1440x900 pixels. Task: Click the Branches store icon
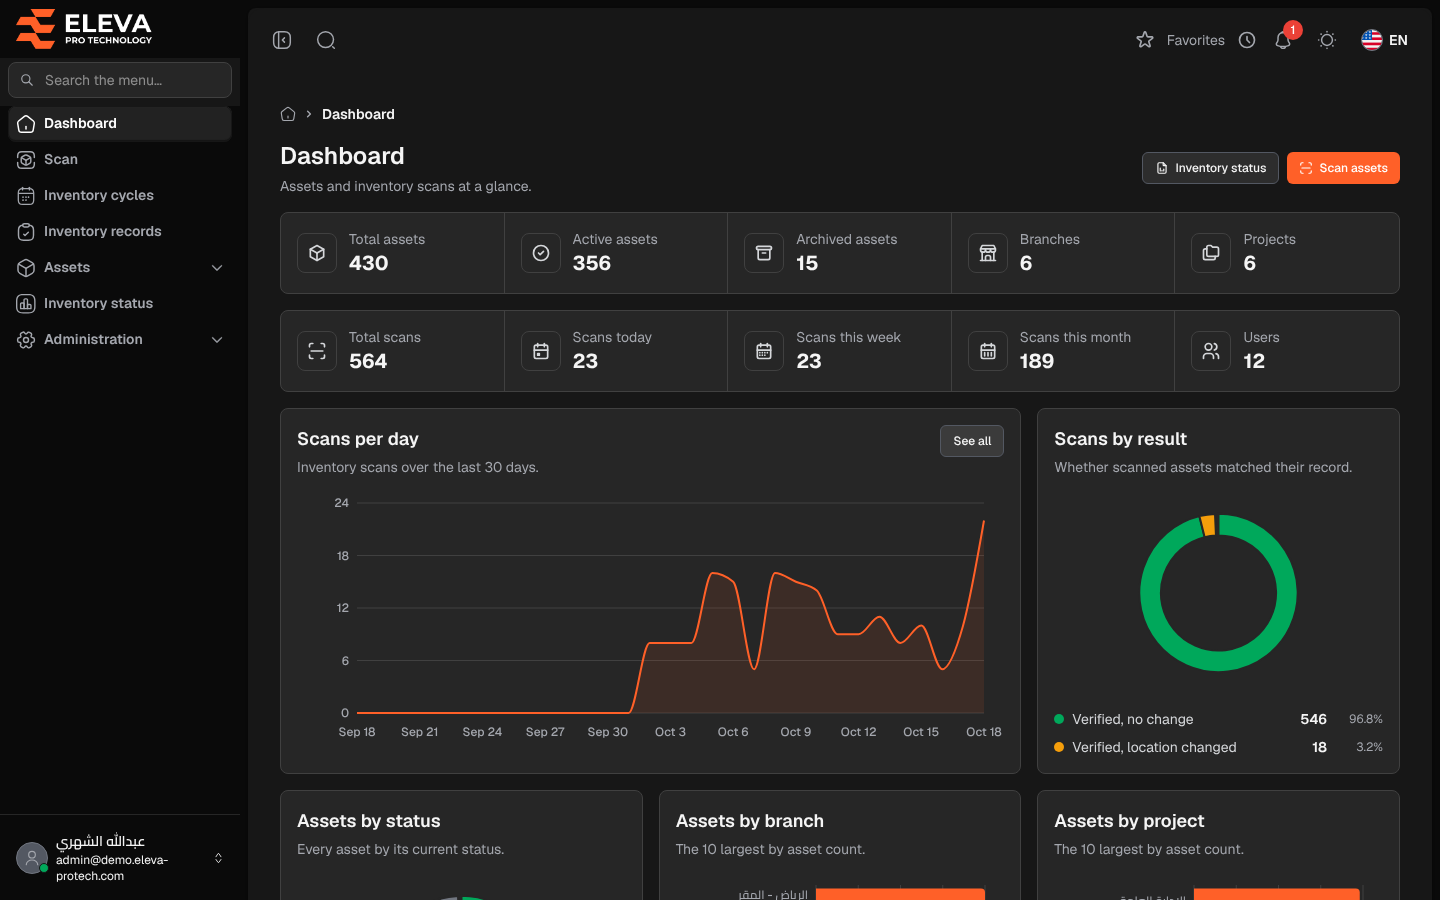tap(988, 253)
